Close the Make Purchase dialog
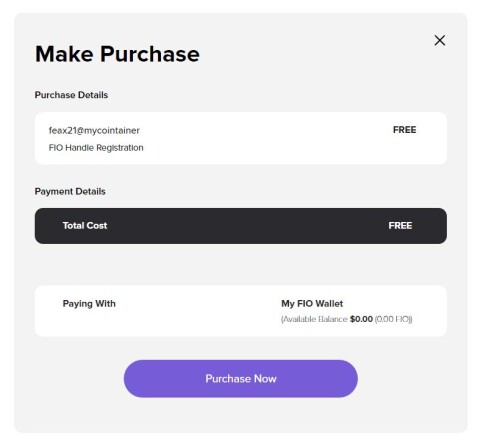 [440, 40]
